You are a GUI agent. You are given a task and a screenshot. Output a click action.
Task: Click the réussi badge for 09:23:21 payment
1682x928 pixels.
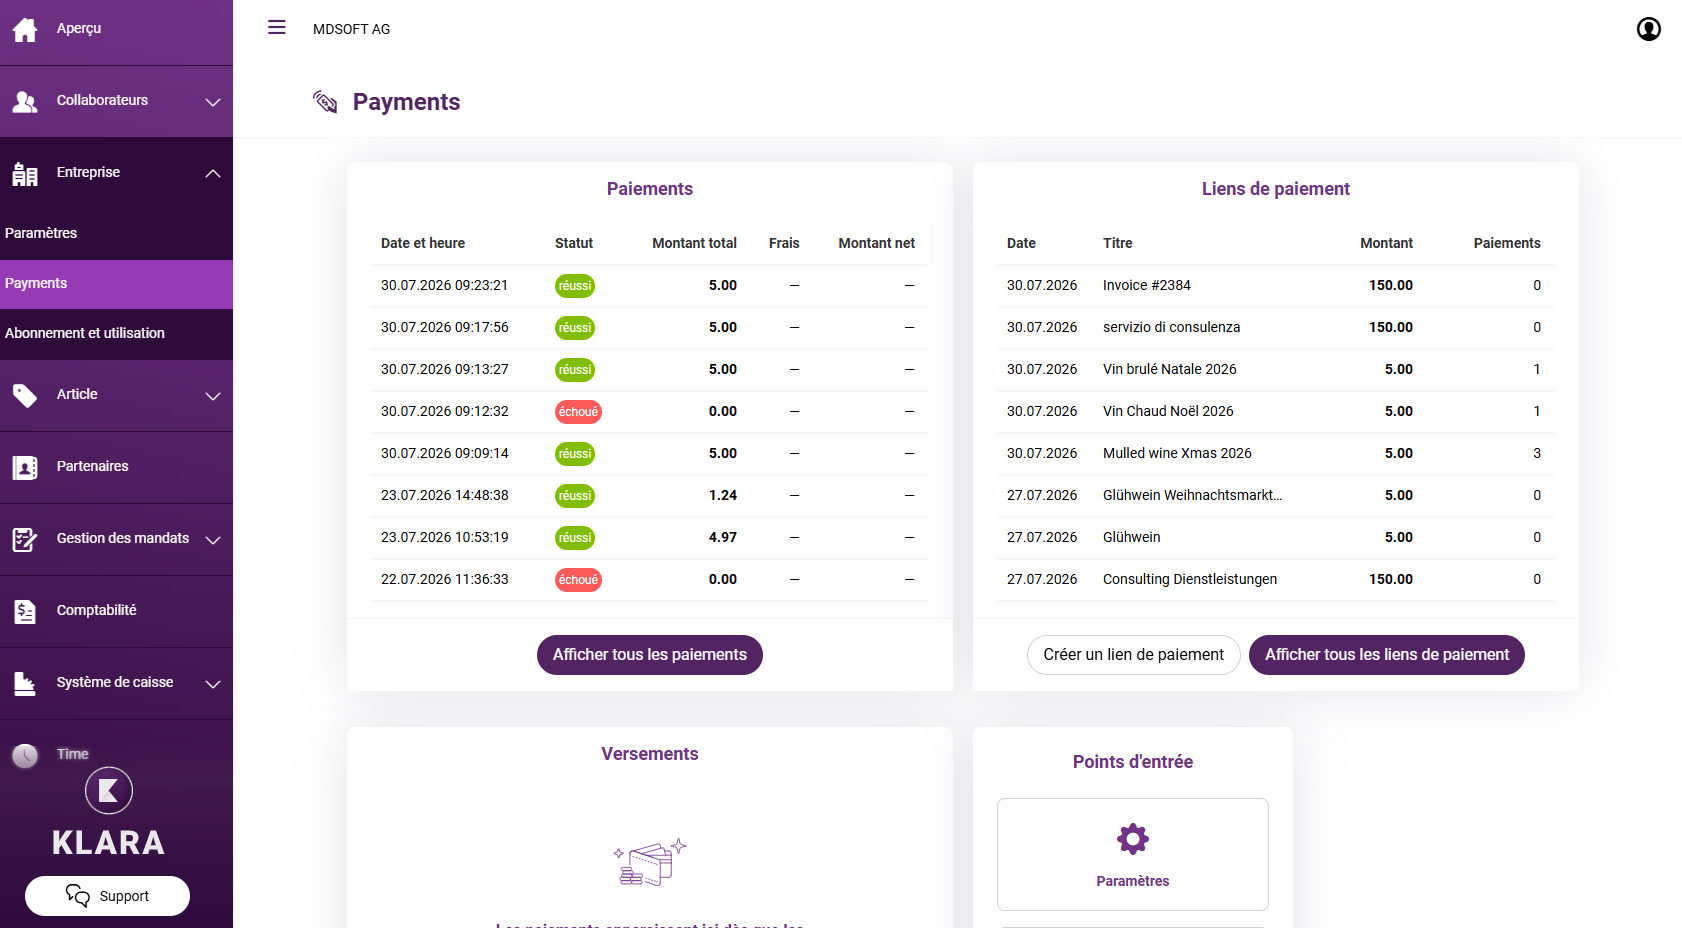[575, 286]
